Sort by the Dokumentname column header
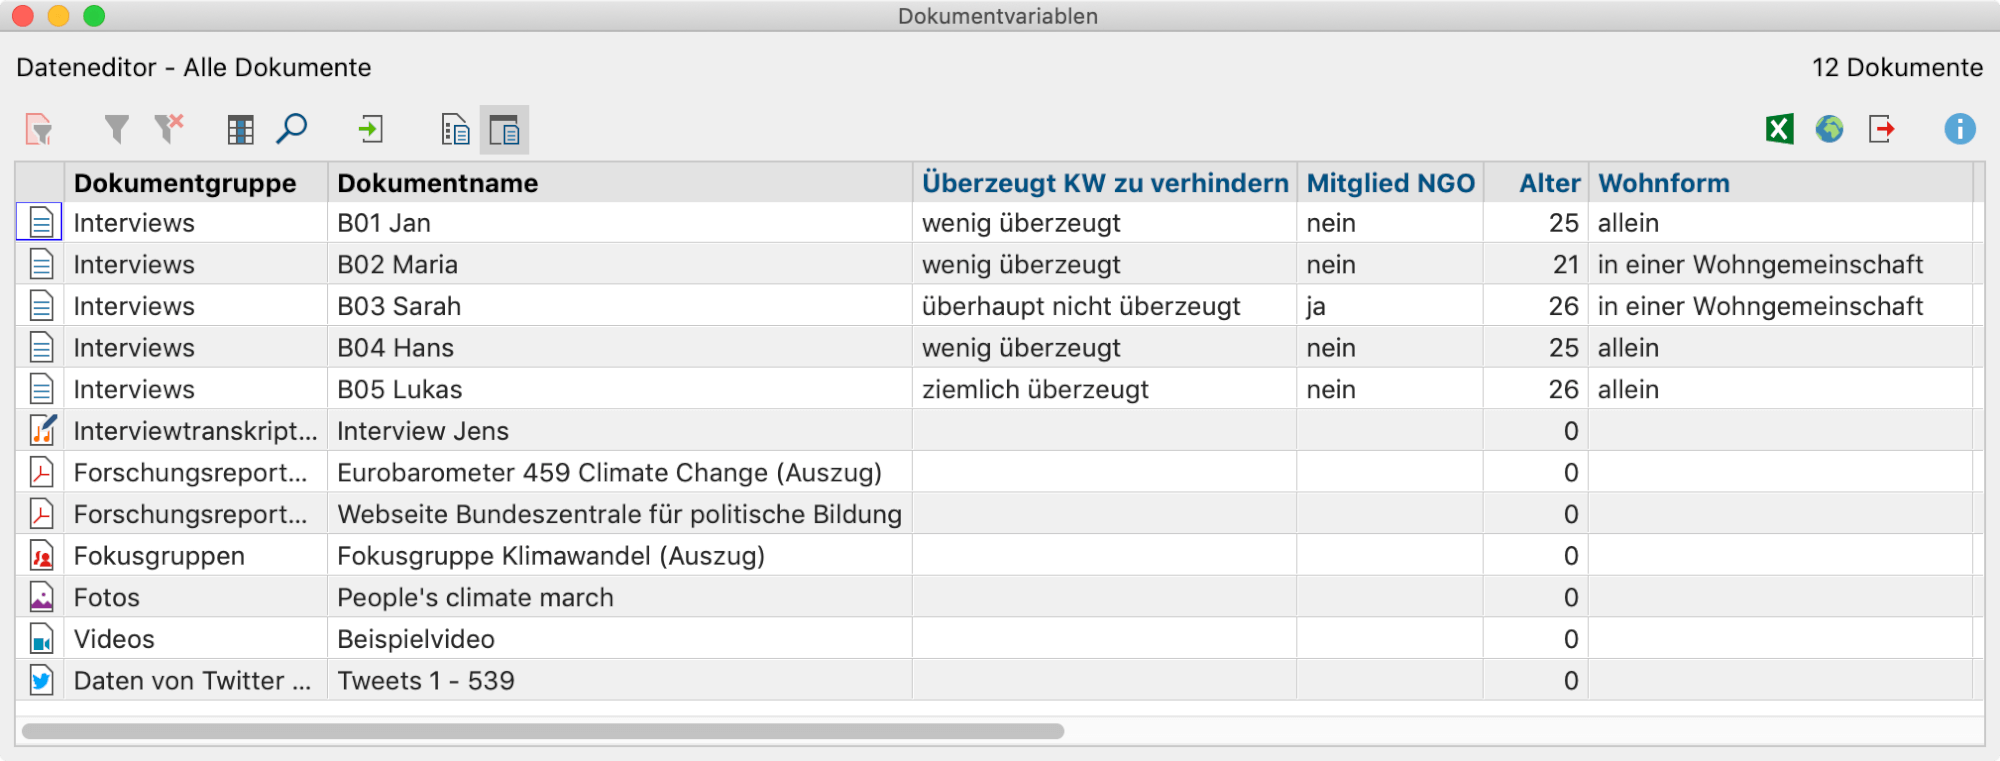This screenshot has width=2000, height=761. click(620, 183)
